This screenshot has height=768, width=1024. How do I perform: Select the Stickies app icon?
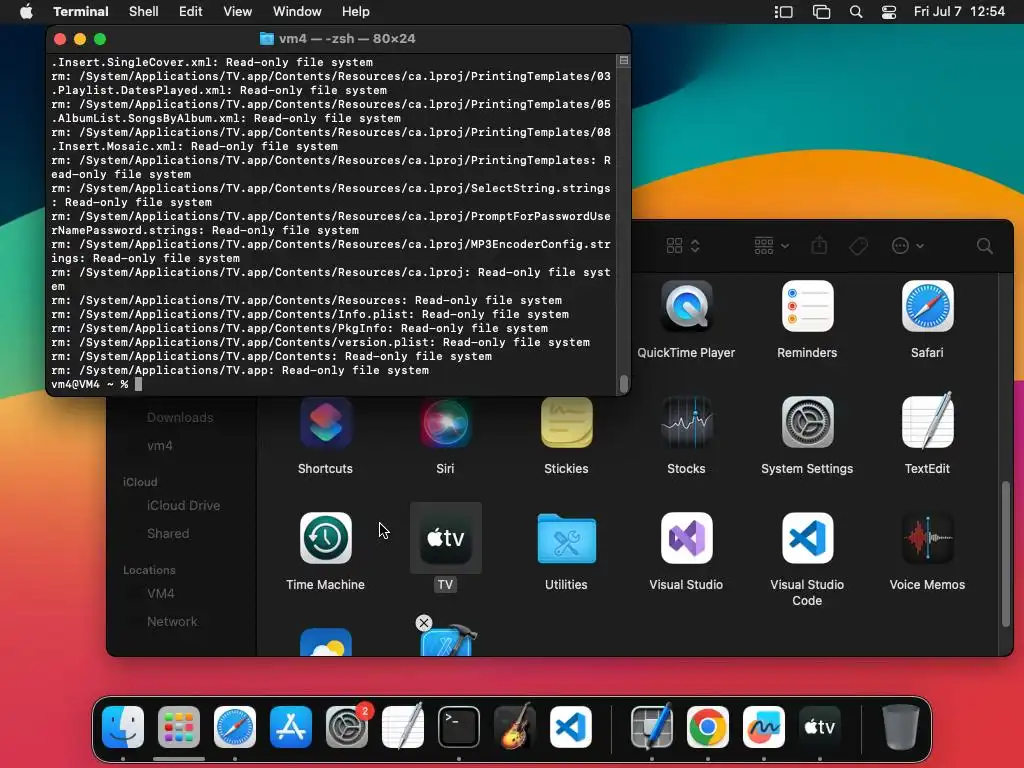point(566,423)
